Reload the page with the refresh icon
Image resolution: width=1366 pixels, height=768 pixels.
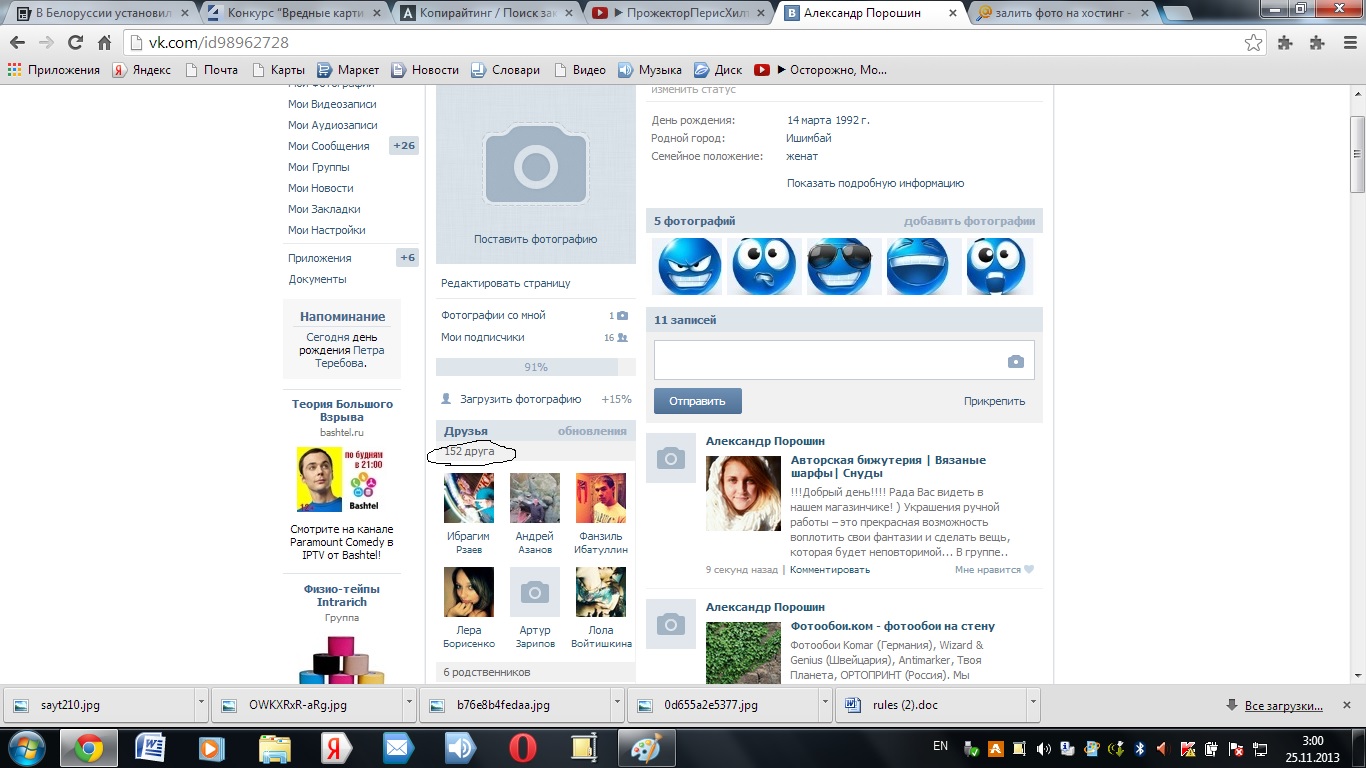pos(75,43)
